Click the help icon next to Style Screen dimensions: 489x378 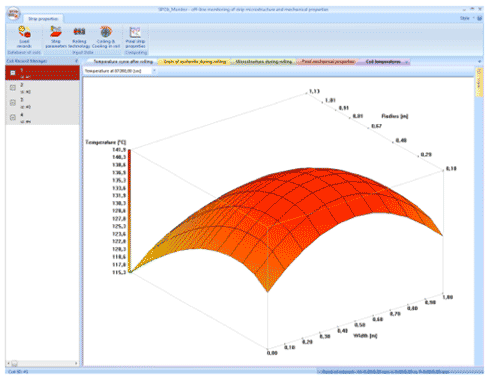tap(479, 18)
